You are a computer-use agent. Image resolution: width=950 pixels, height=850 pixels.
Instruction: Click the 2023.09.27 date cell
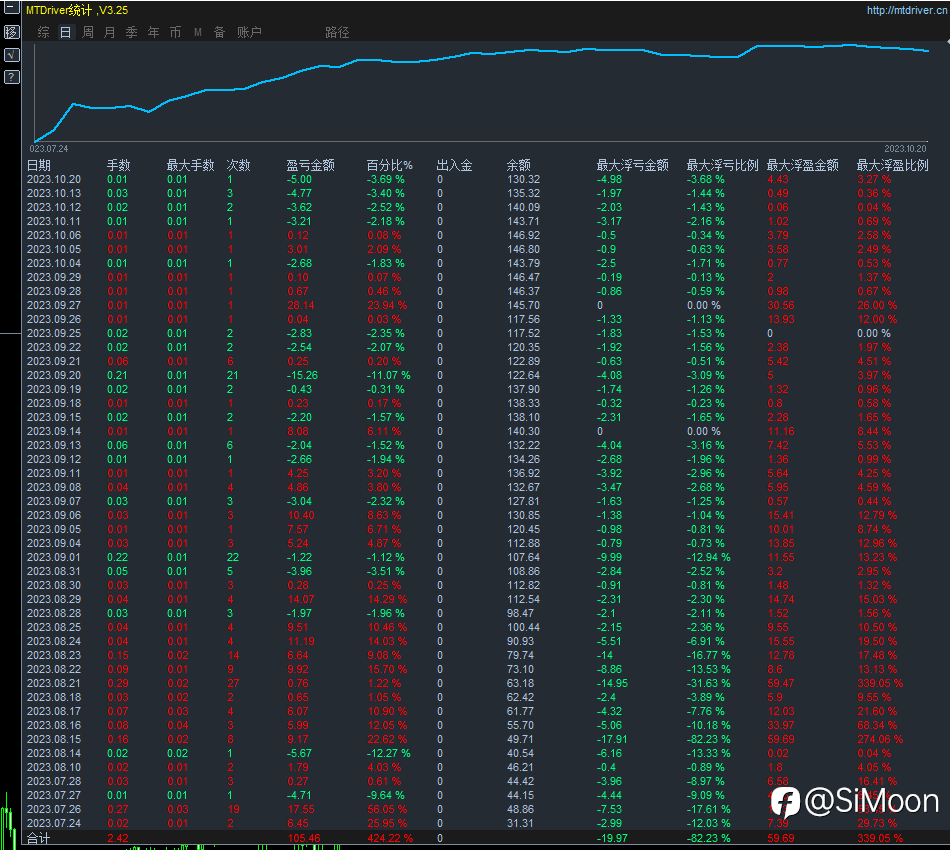[x=54, y=305]
